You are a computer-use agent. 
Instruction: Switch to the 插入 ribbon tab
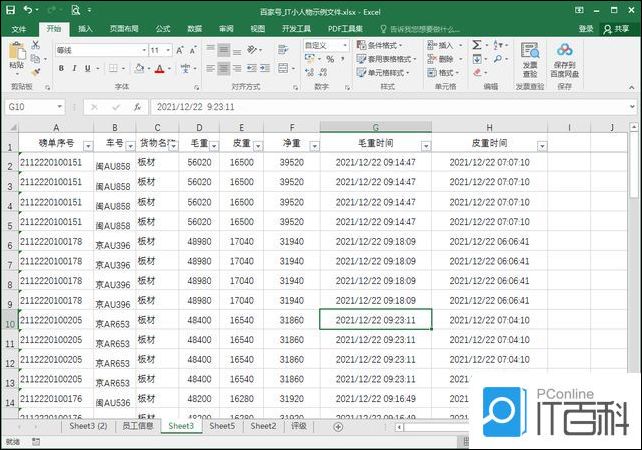[86, 29]
